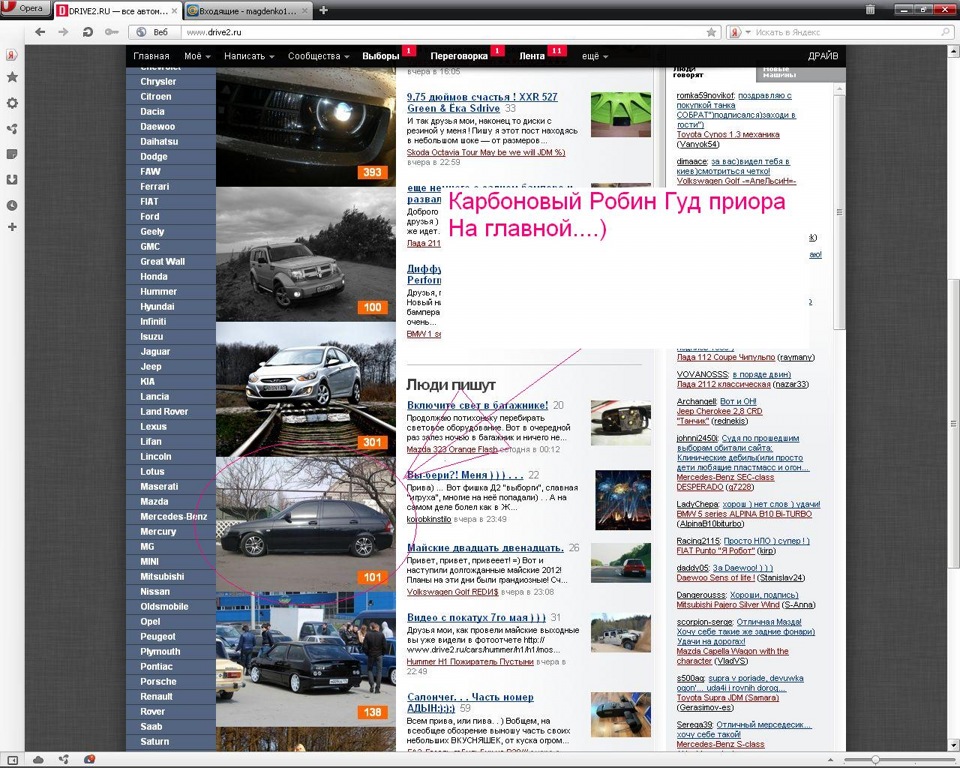
Task: Switch to the Входящие mail tab
Action: coord(247,11)
